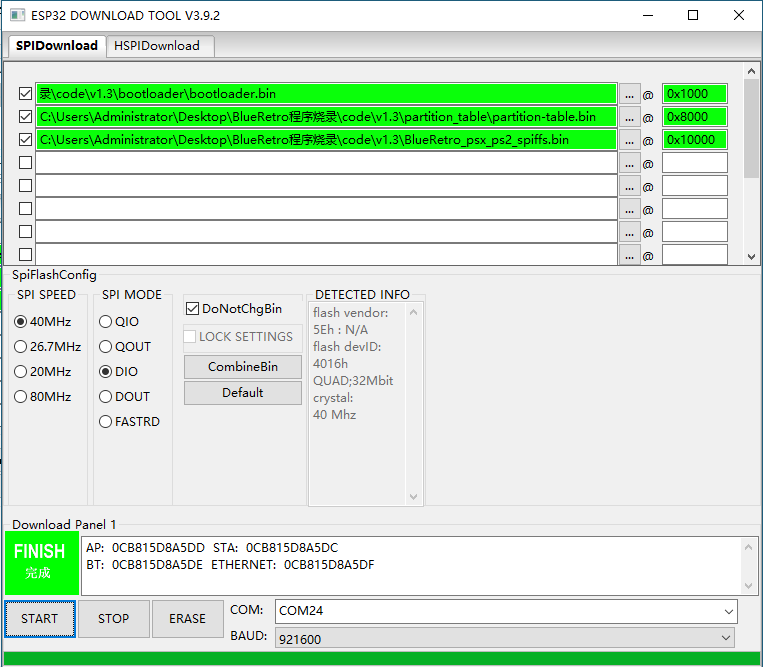The image size is (763, 667).
Task: Select 80MHz SPI speed
Action: click(21, 397)
